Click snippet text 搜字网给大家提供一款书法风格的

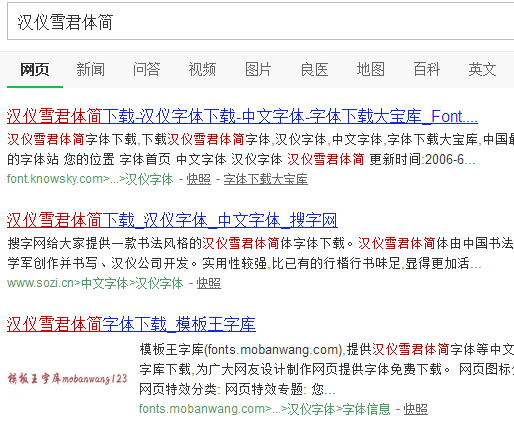(x=105, y=244)
